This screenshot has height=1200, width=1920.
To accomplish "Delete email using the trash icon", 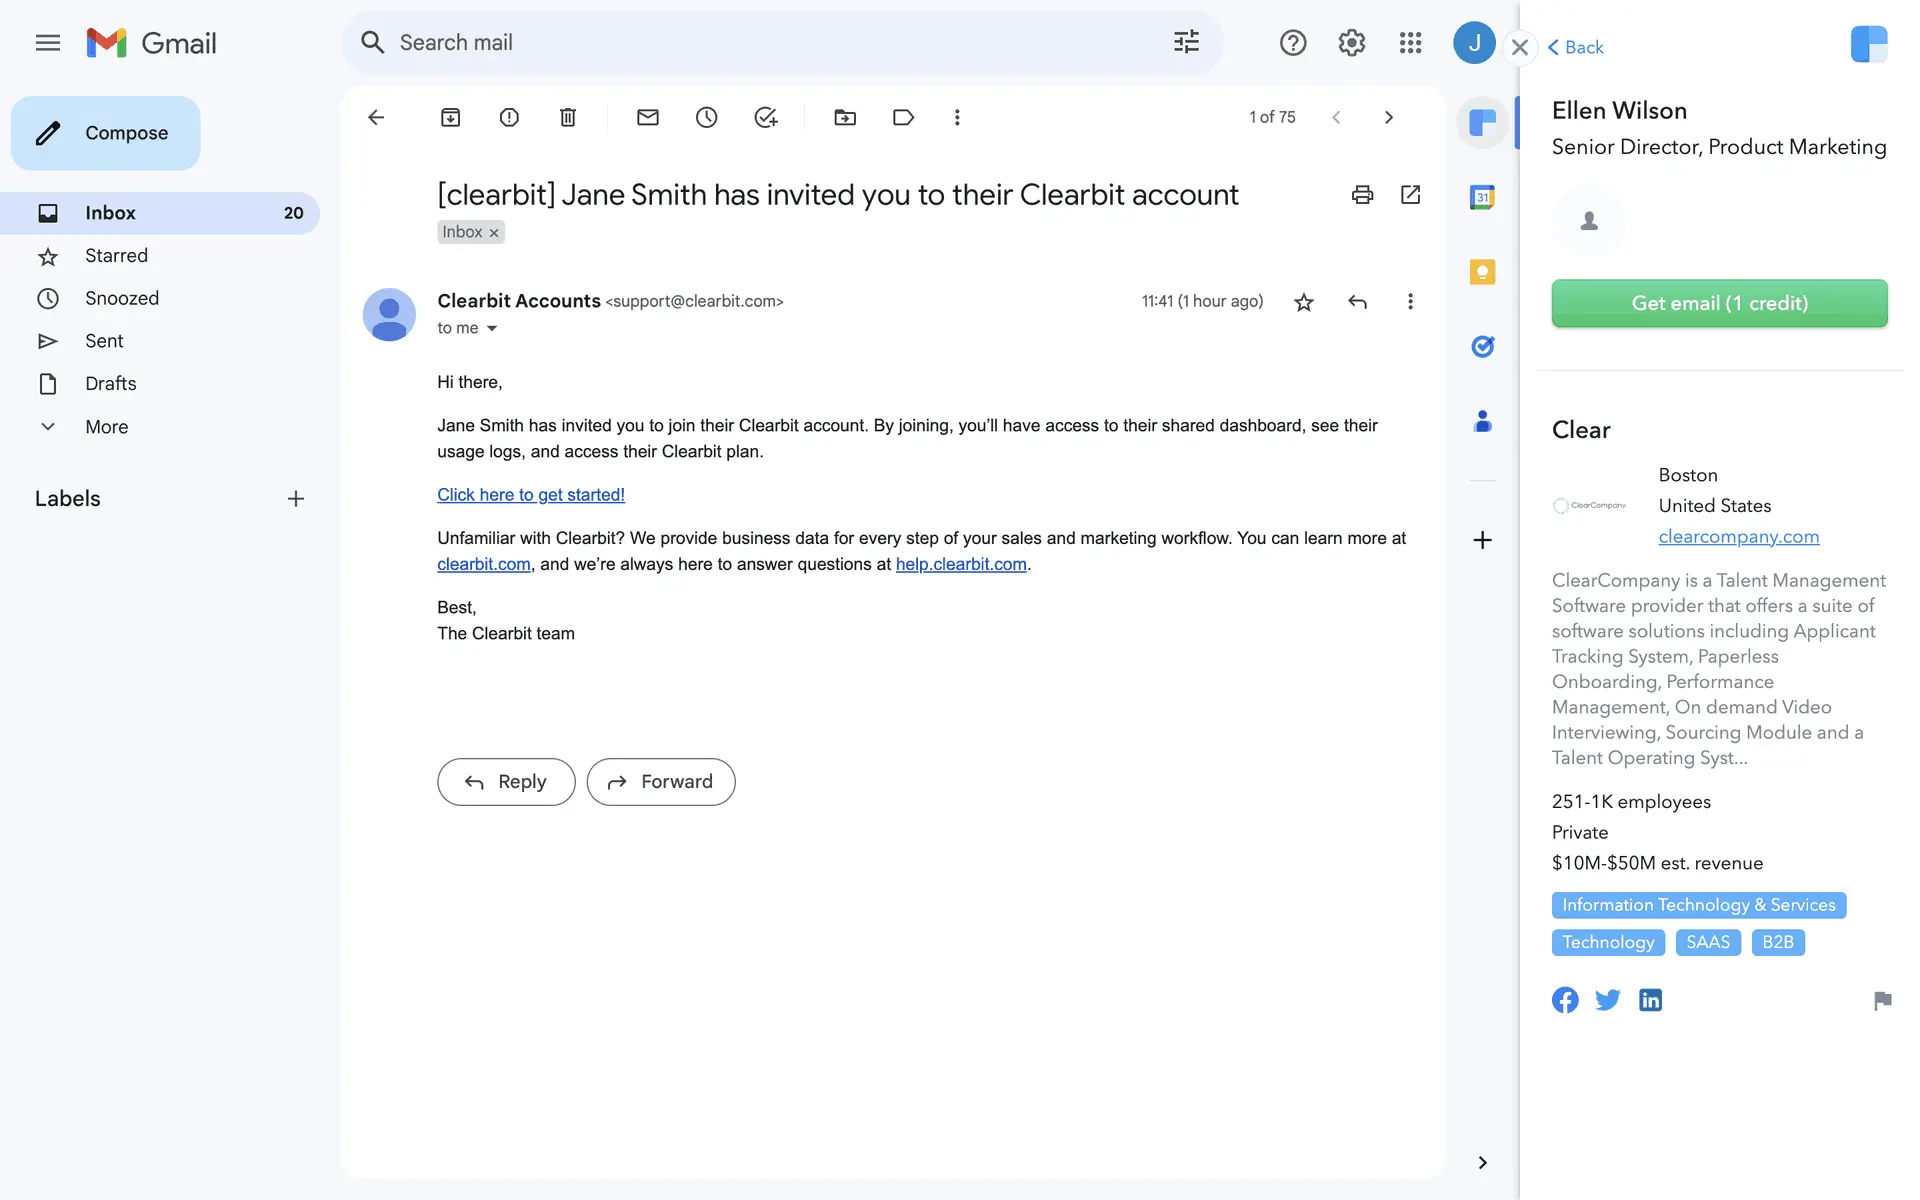I will [x=567, y=118].
